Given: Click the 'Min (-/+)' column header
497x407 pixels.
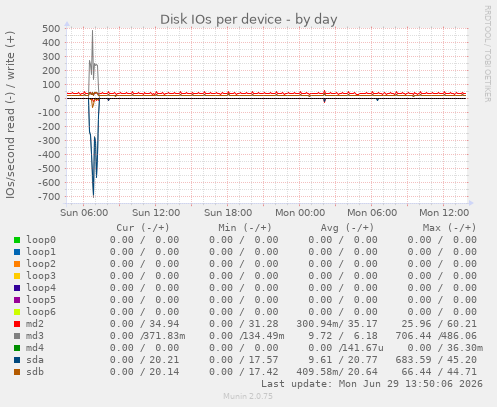Looking at the screenshot, I should click(x=245, y=228).
